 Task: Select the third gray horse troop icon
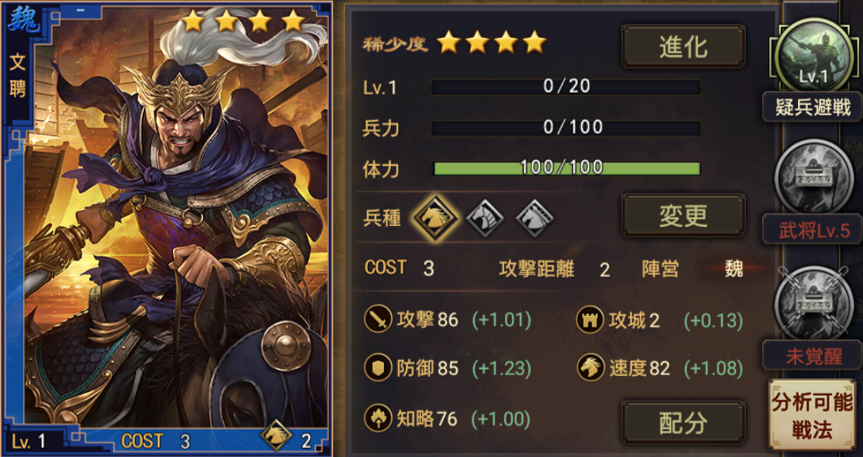pyautogui.click(x=534, y=218)
